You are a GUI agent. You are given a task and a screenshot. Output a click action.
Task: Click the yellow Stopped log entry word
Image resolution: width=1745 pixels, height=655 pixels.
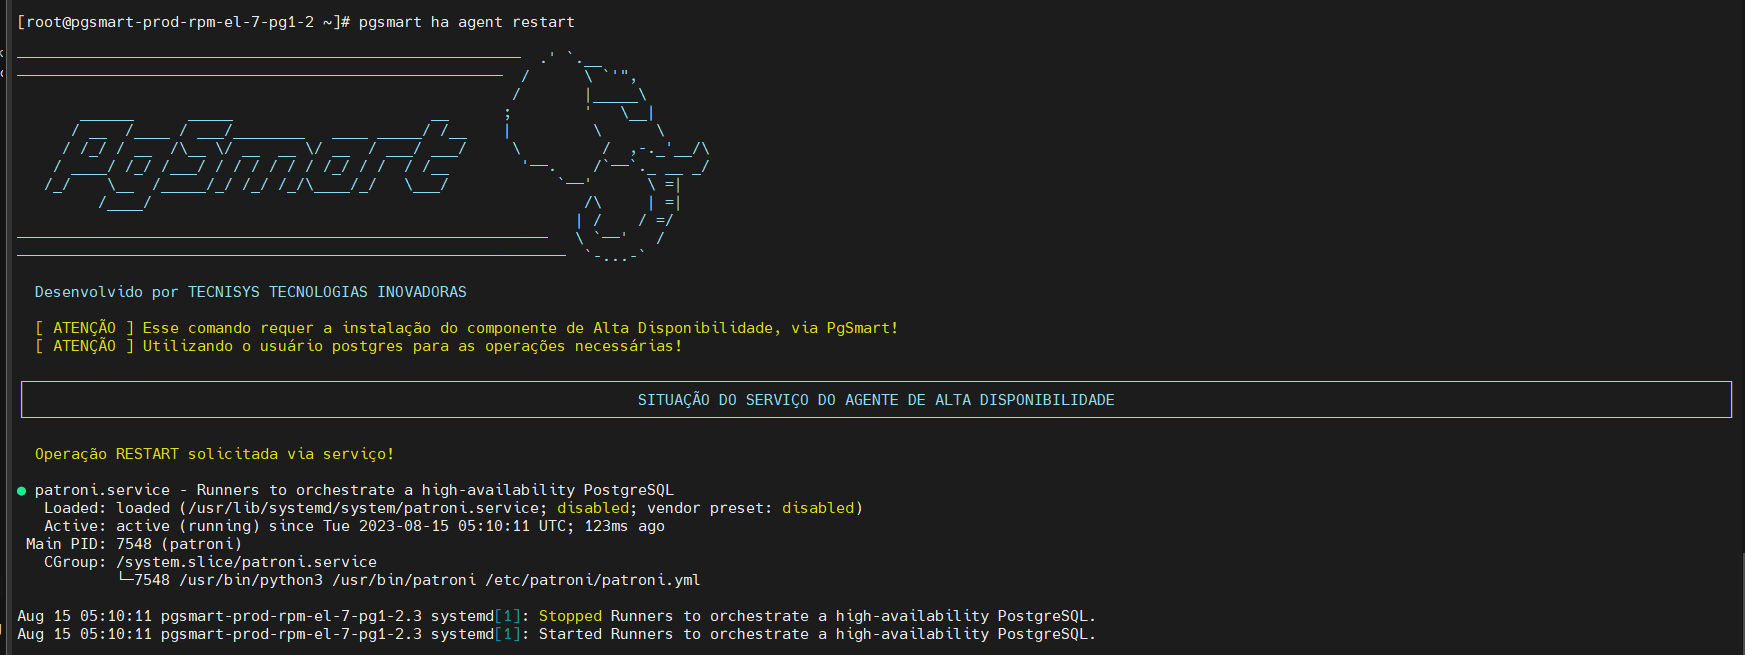click(570, 616)
